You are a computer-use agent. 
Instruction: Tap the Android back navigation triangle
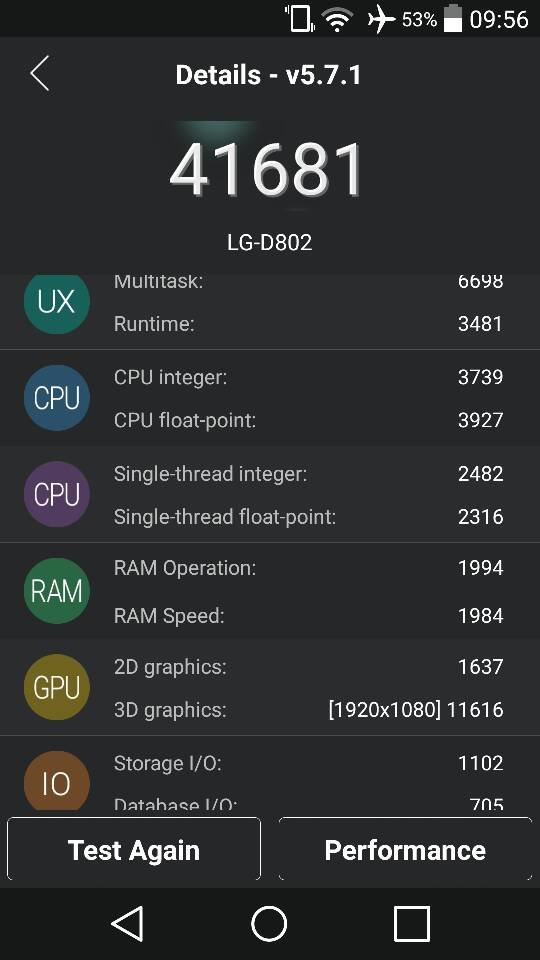(x=128, y=923)
